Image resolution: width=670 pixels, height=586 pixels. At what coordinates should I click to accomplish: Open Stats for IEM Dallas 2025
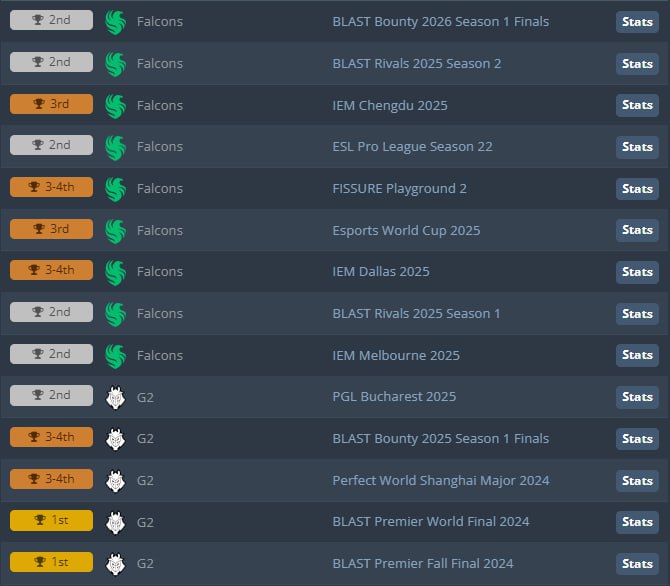tap(637, 272)
